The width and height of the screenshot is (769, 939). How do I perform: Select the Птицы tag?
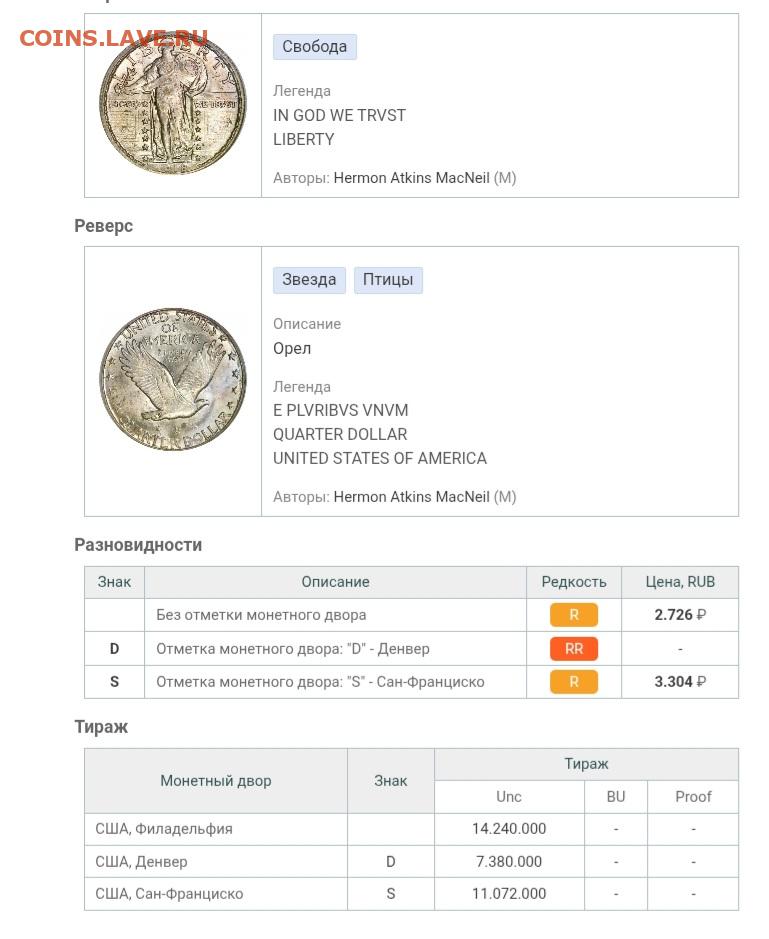click(x=388, y=280)
